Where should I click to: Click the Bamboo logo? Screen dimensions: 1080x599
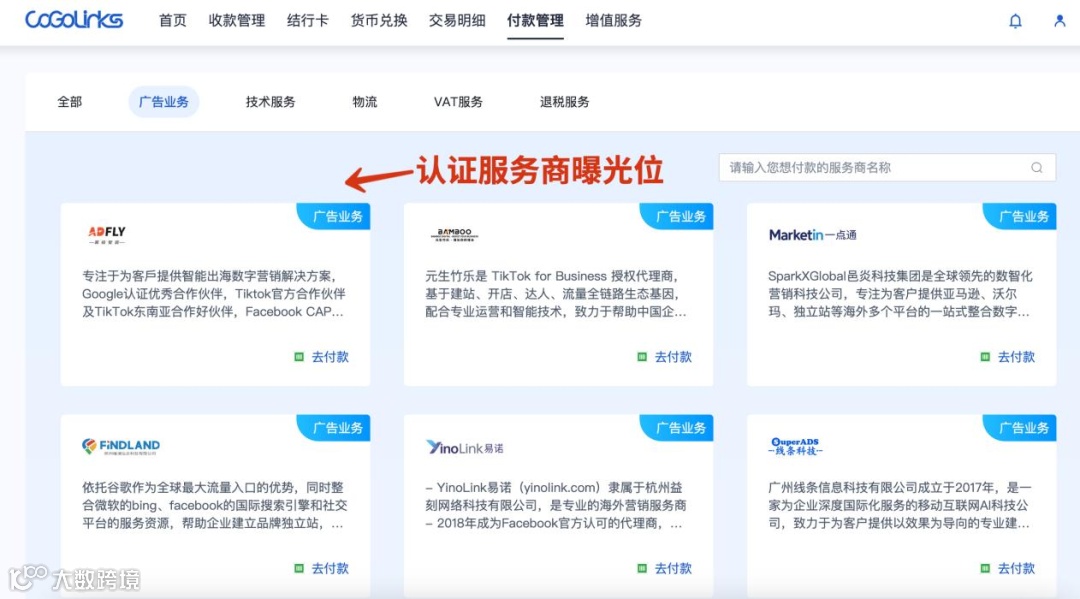click(x=454, y=235)
